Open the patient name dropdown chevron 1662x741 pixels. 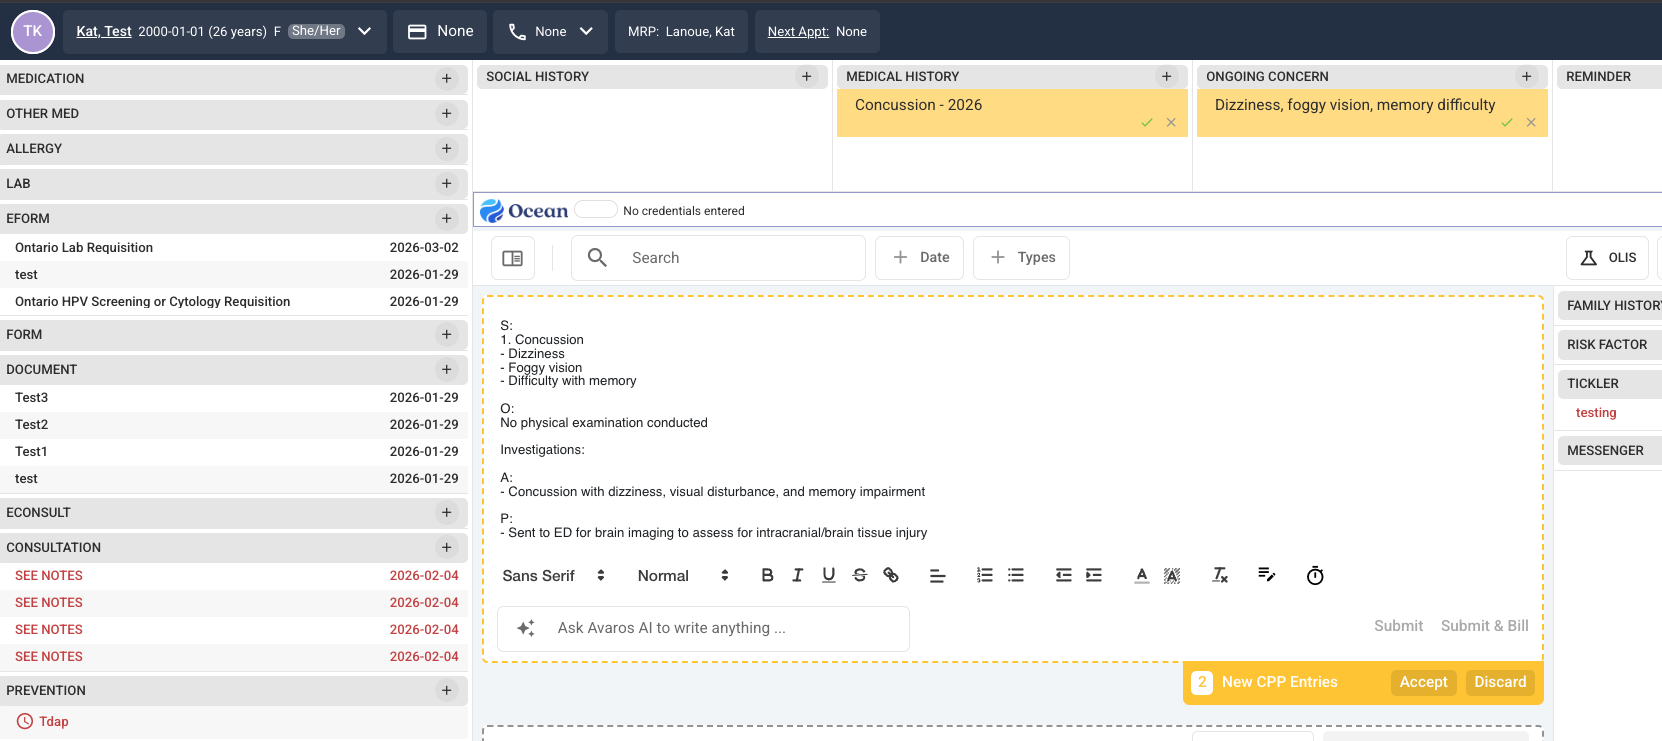coord(365,31)
